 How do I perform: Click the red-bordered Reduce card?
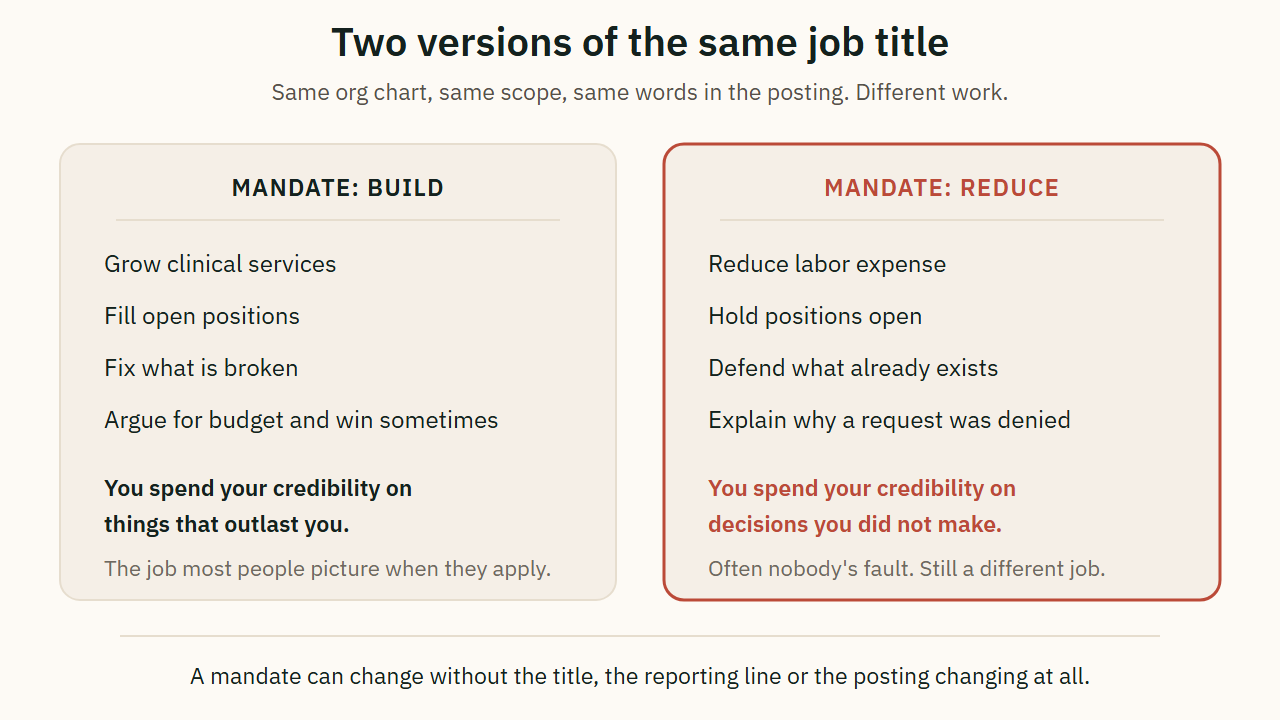click(942, 372)
